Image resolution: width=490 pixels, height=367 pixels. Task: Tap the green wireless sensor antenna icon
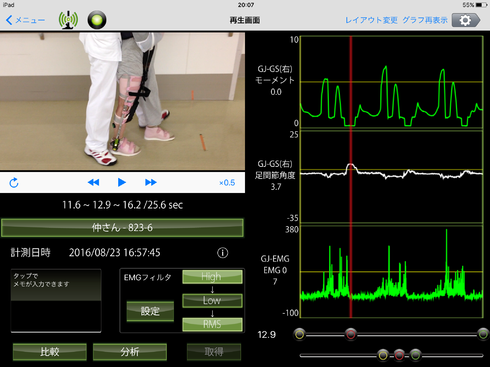coord(68,20)
